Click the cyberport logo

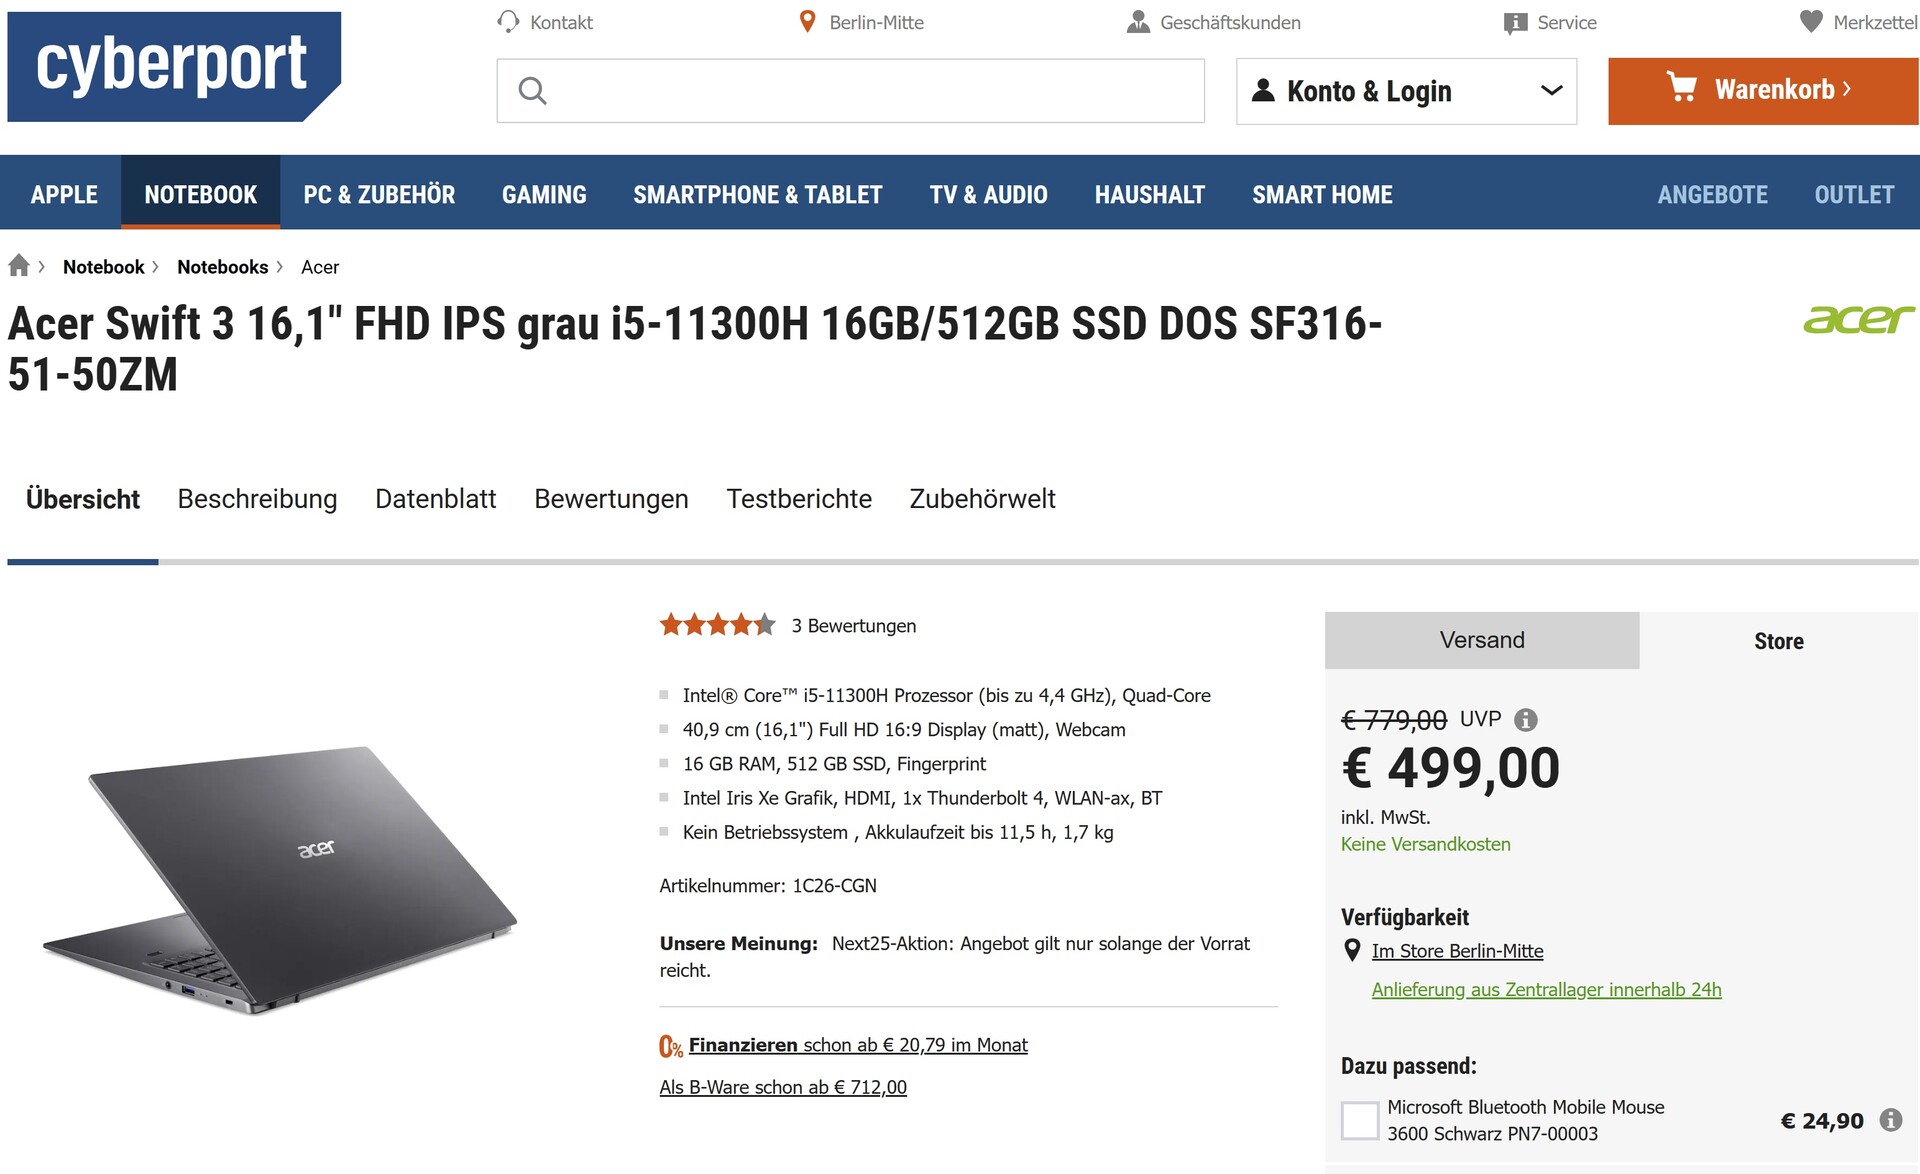tap(174, 66)
